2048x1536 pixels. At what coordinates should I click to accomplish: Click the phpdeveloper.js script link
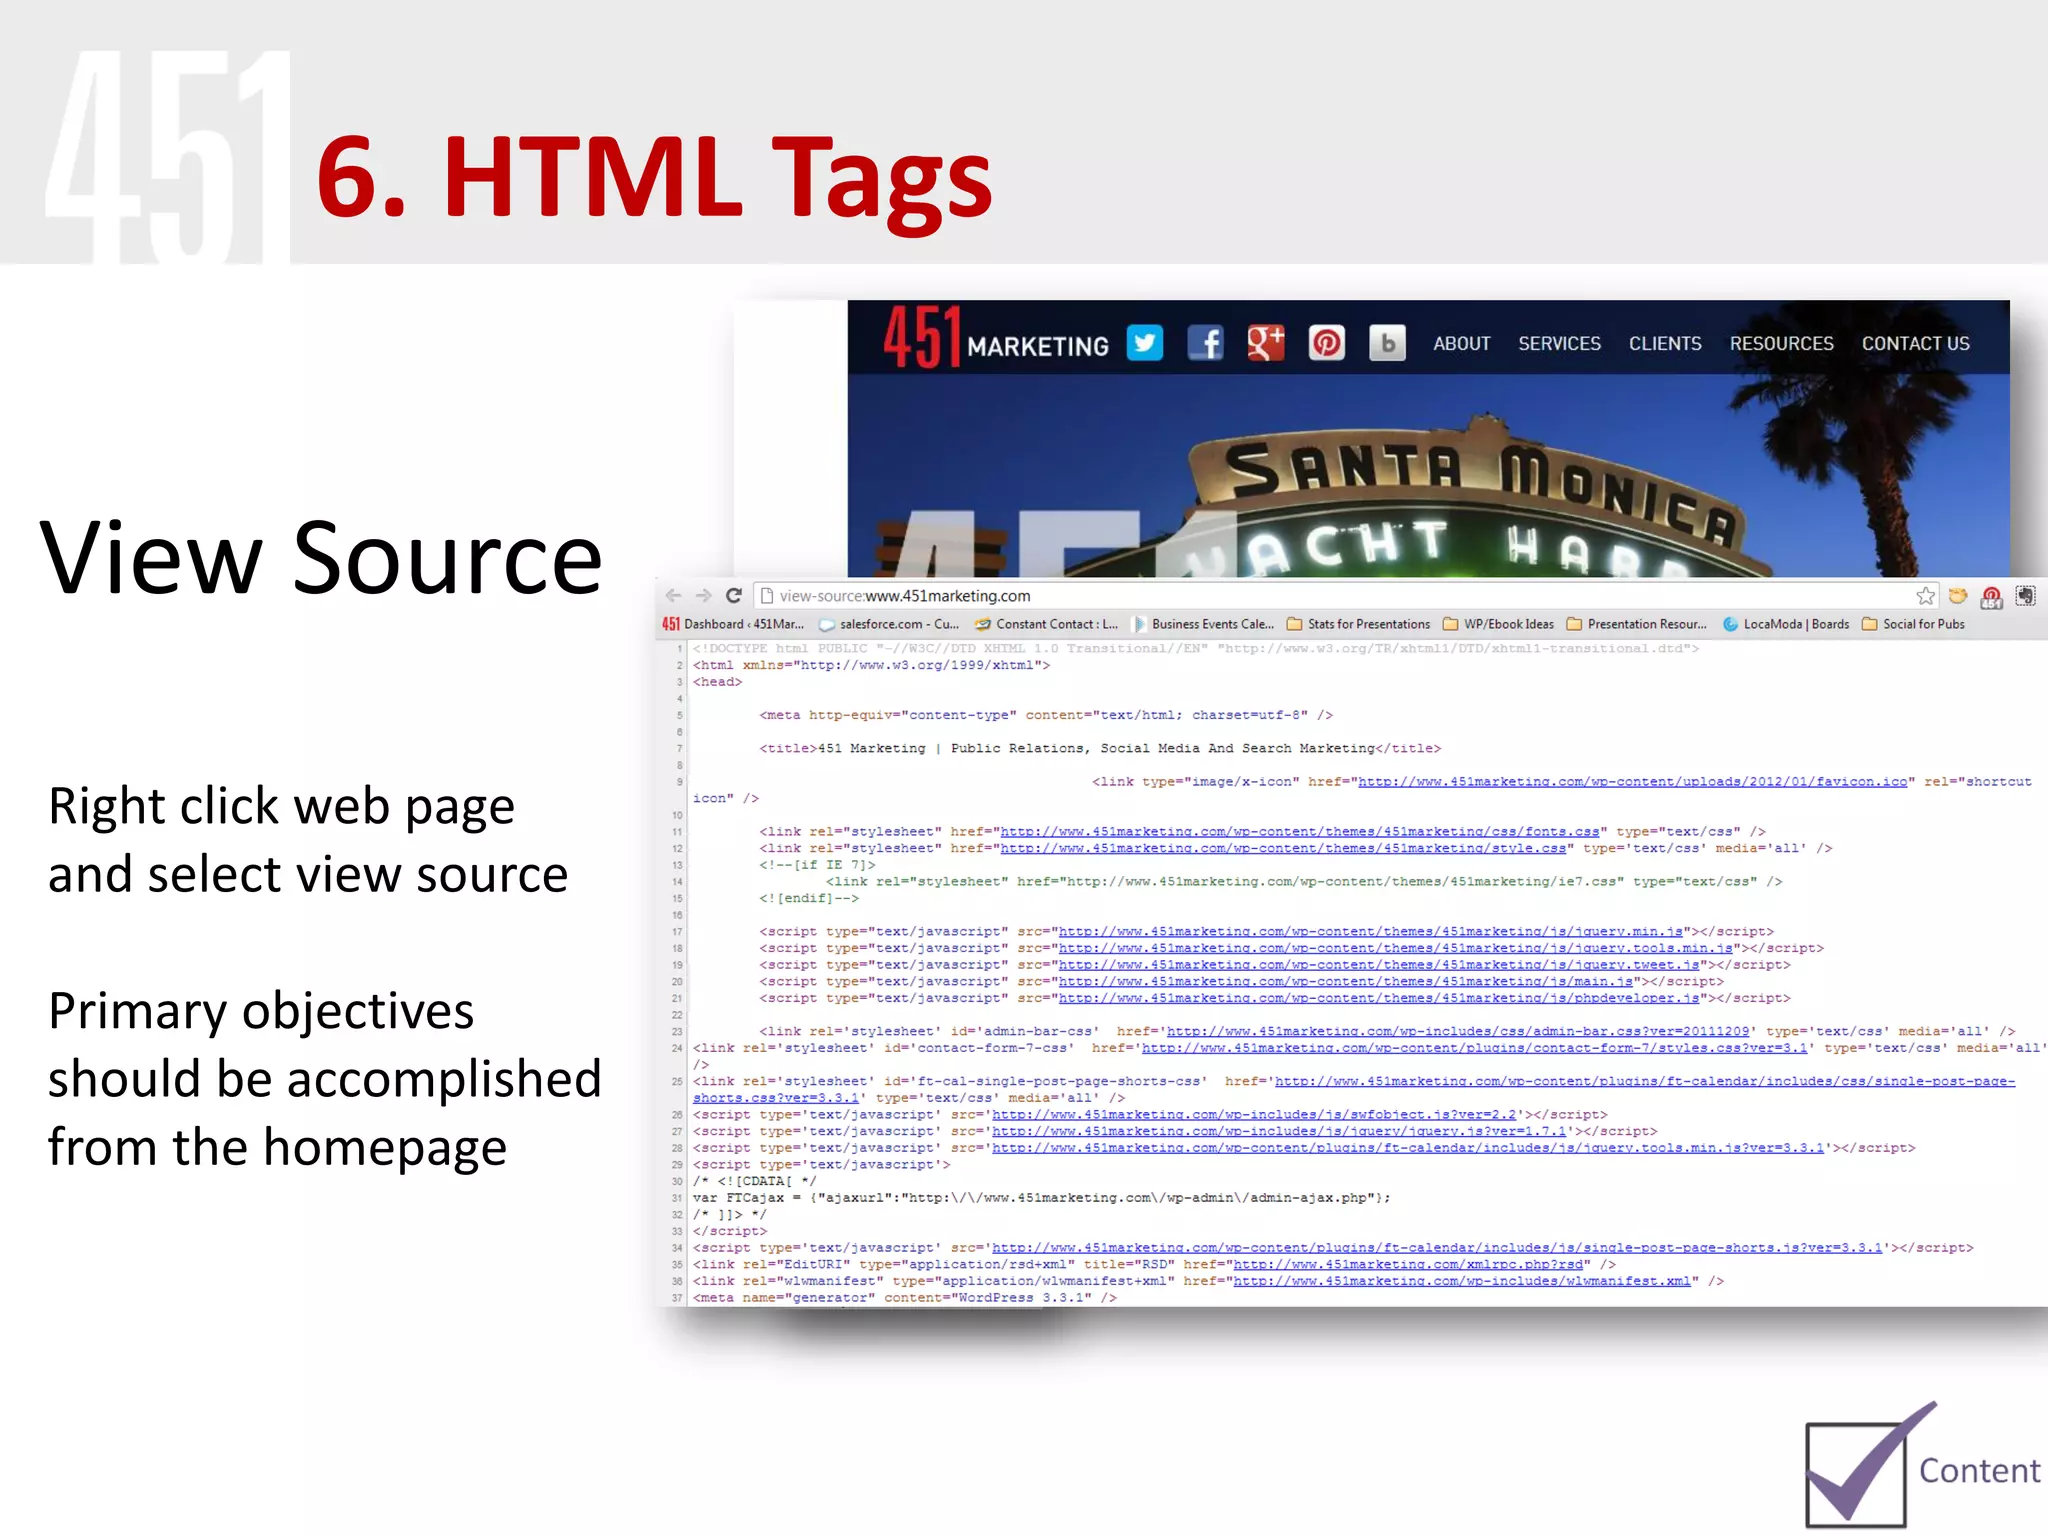1379,999
